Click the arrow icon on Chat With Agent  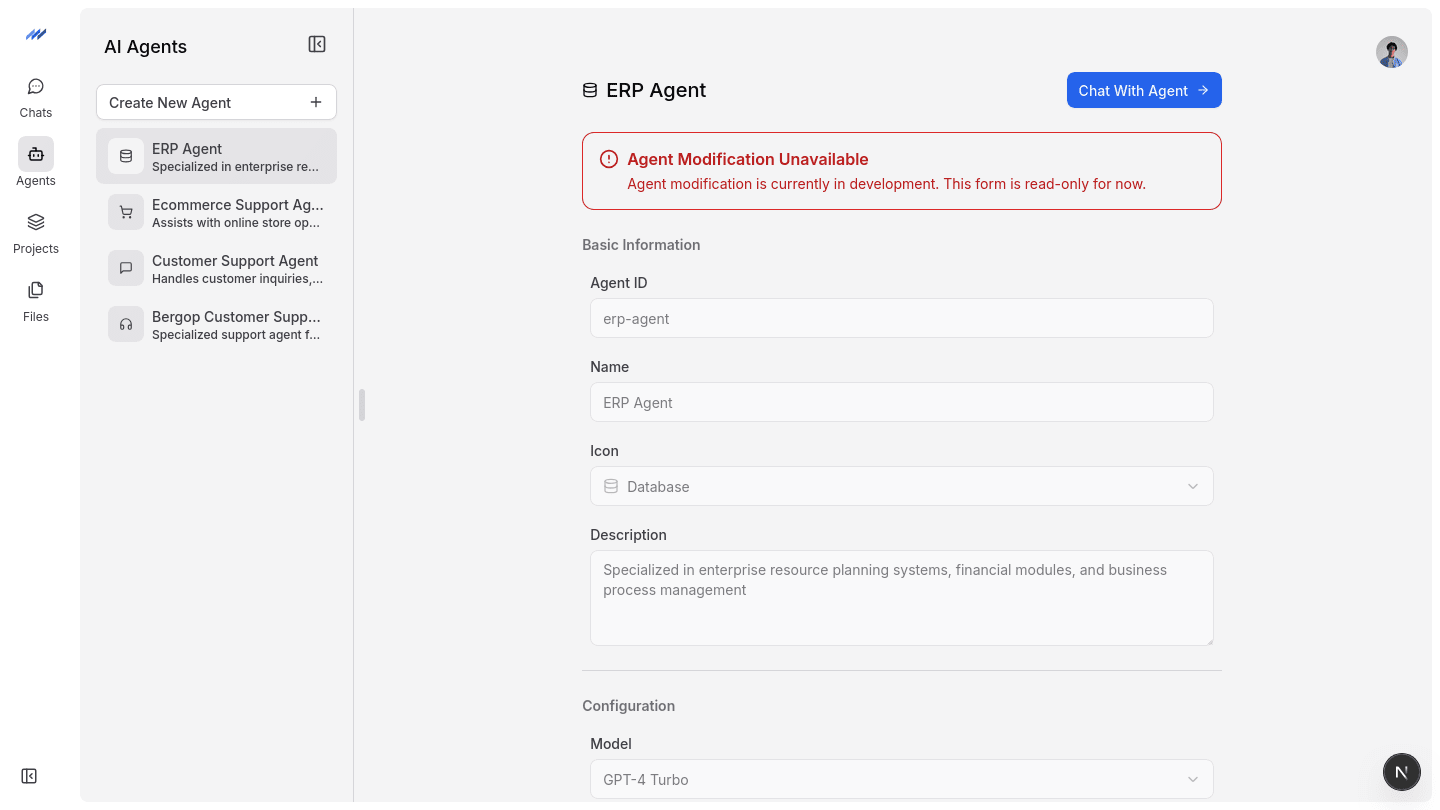click(x=1203, y=90)
